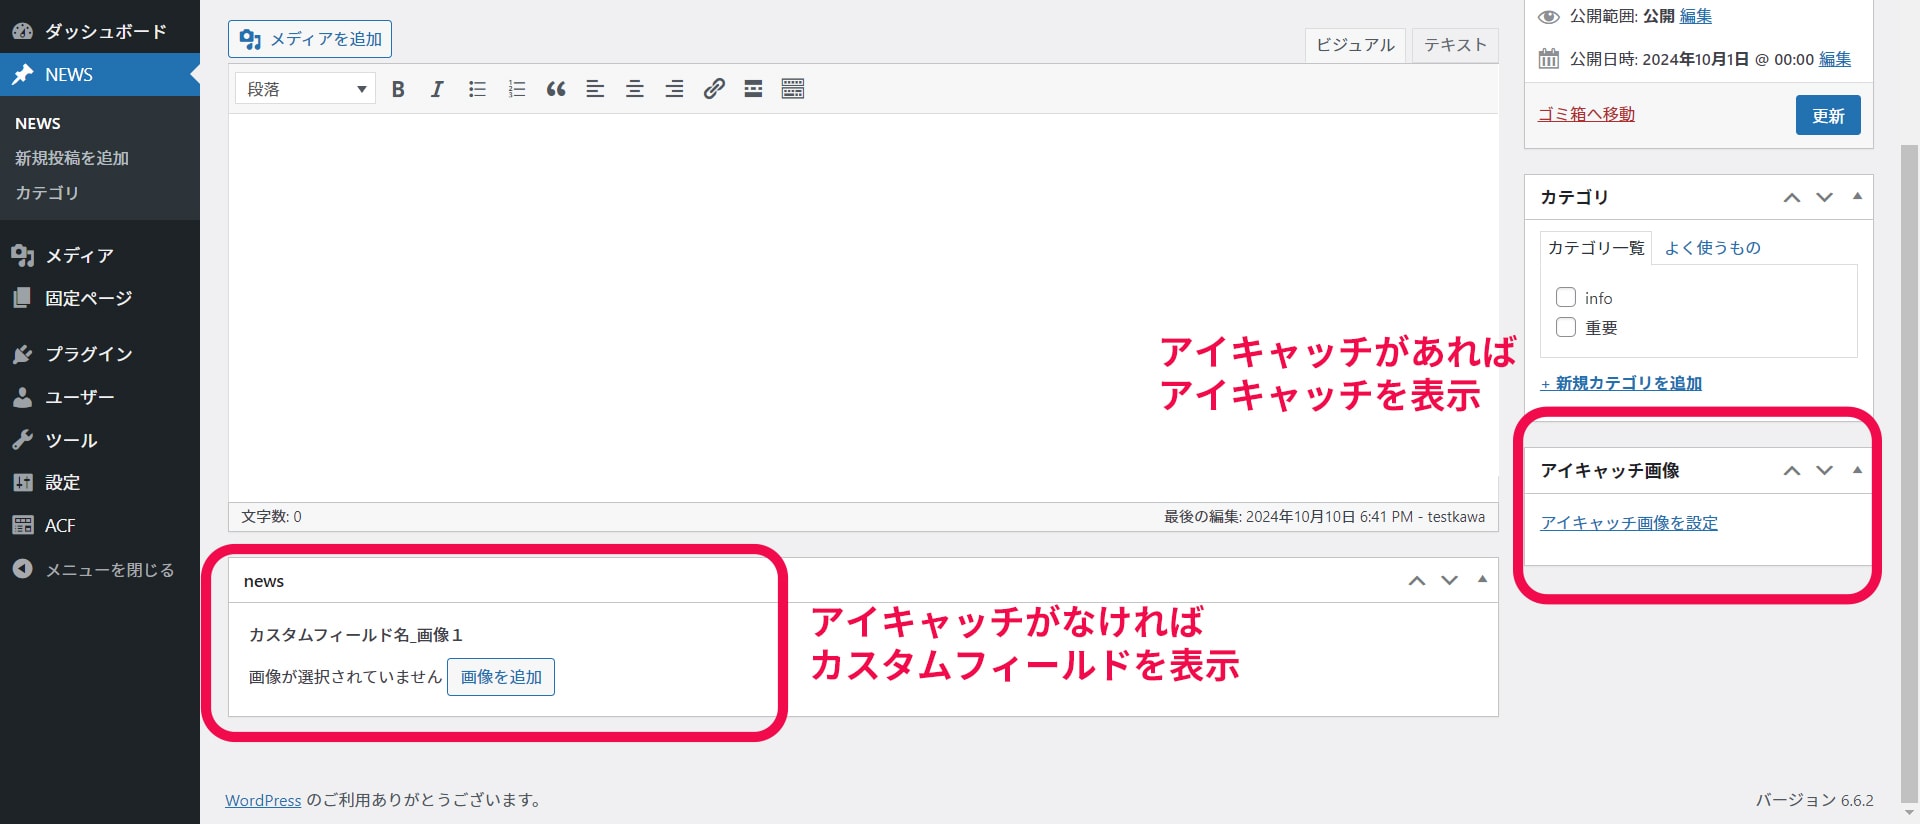Edit the 公開日時 publish date
Viewport: 1920px width, 824px height.
(1835, 59)
